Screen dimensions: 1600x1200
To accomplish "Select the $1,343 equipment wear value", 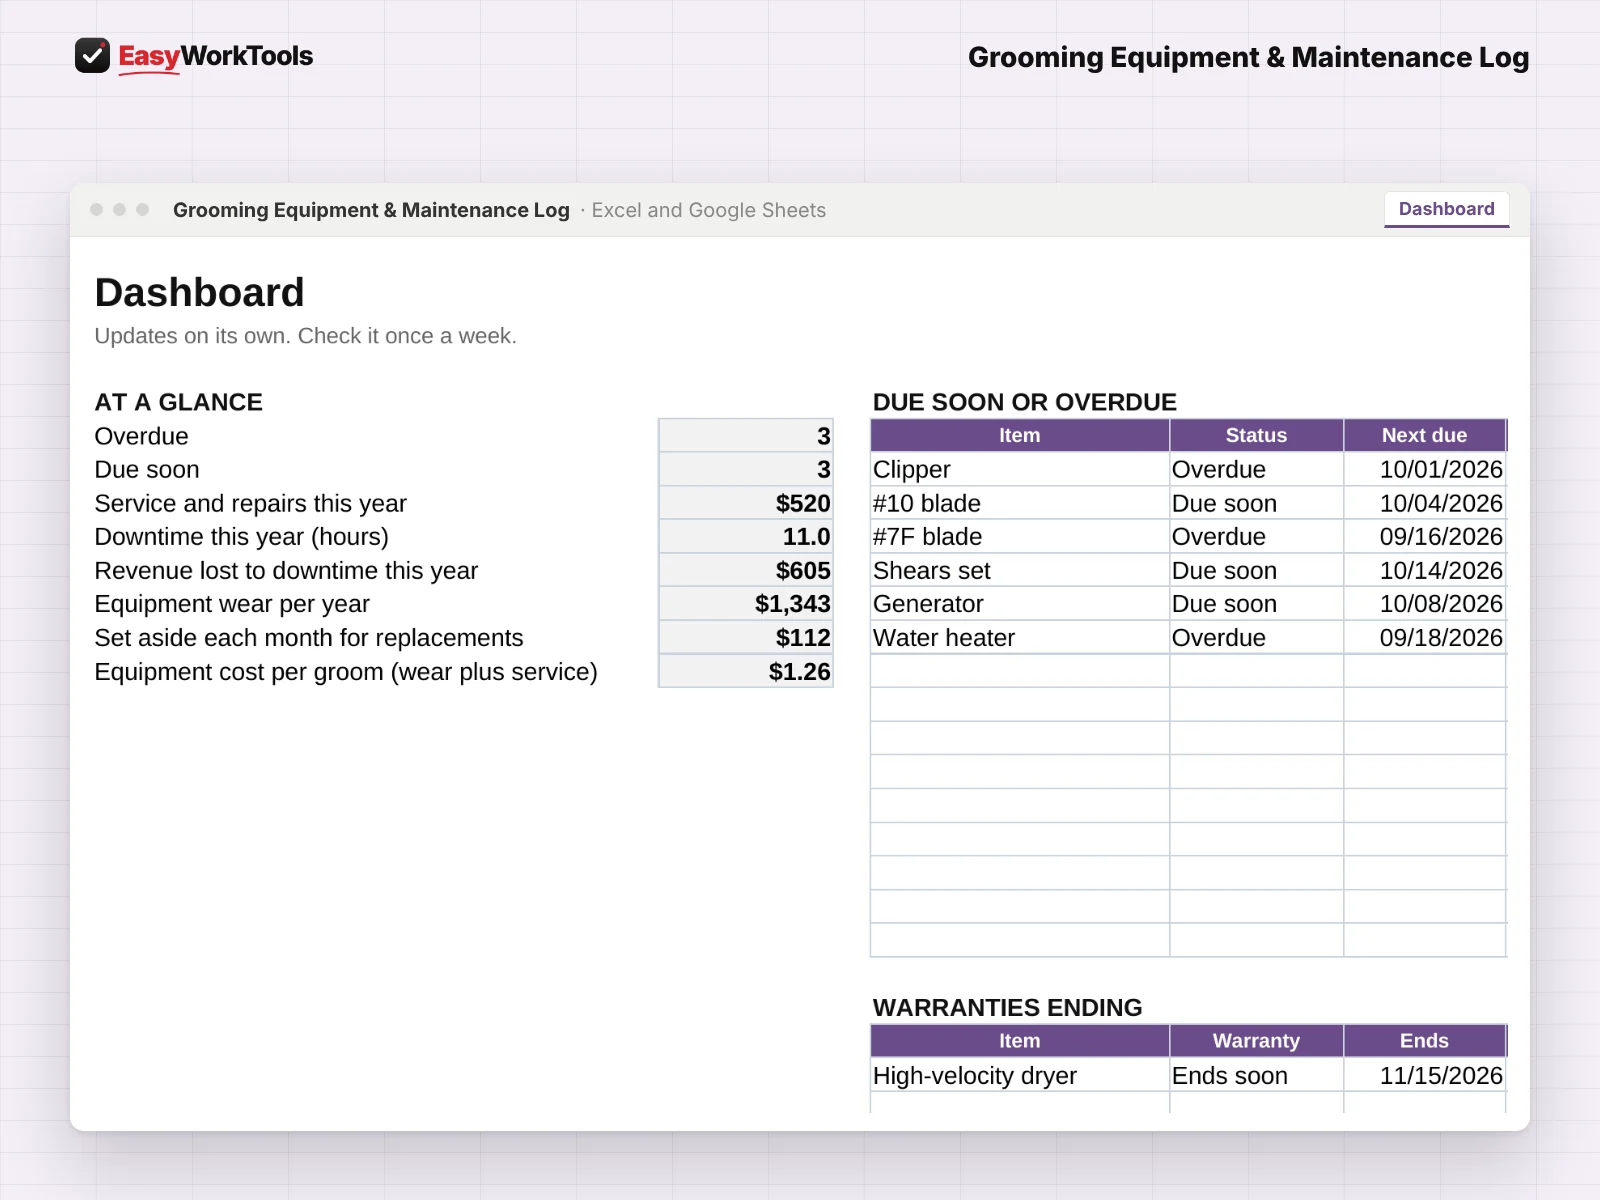I will pos(745,604).
